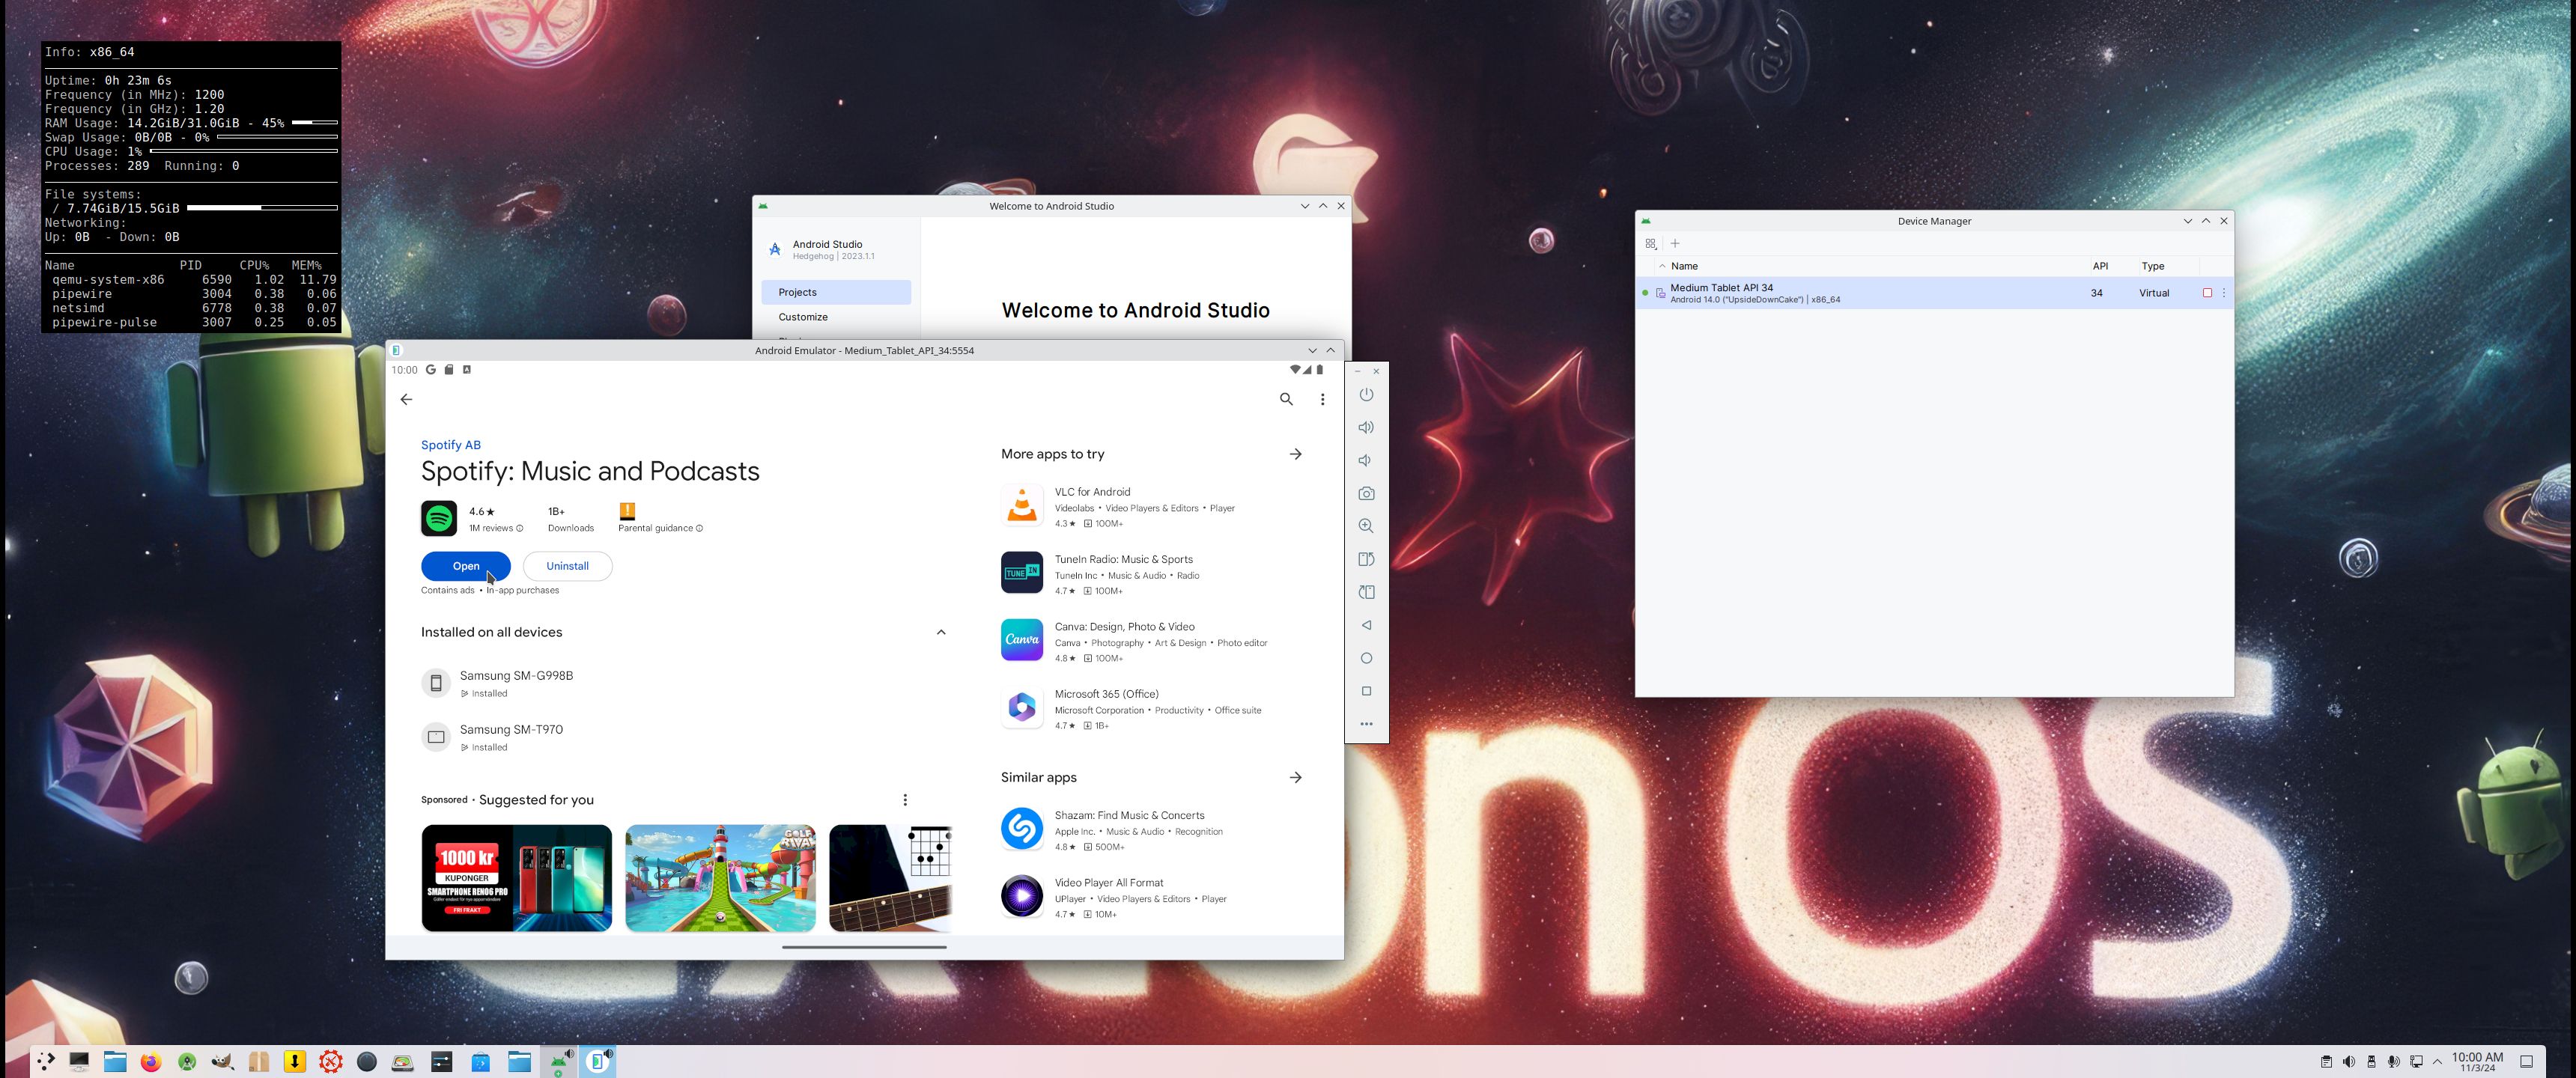
Task: Go back with the Play Store back arrow
Action: coord(406,399)
